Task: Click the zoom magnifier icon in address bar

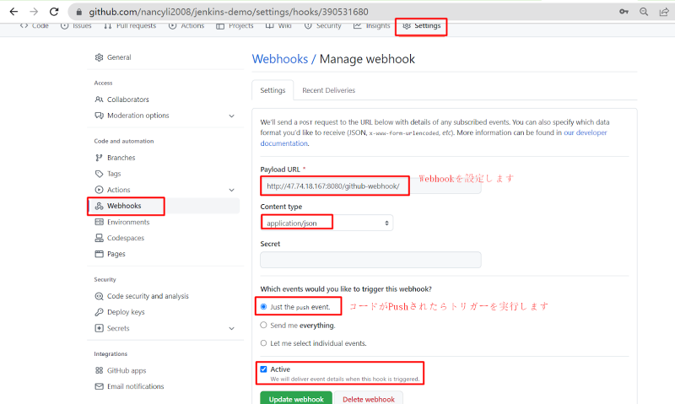Action: tap(644, 12)
